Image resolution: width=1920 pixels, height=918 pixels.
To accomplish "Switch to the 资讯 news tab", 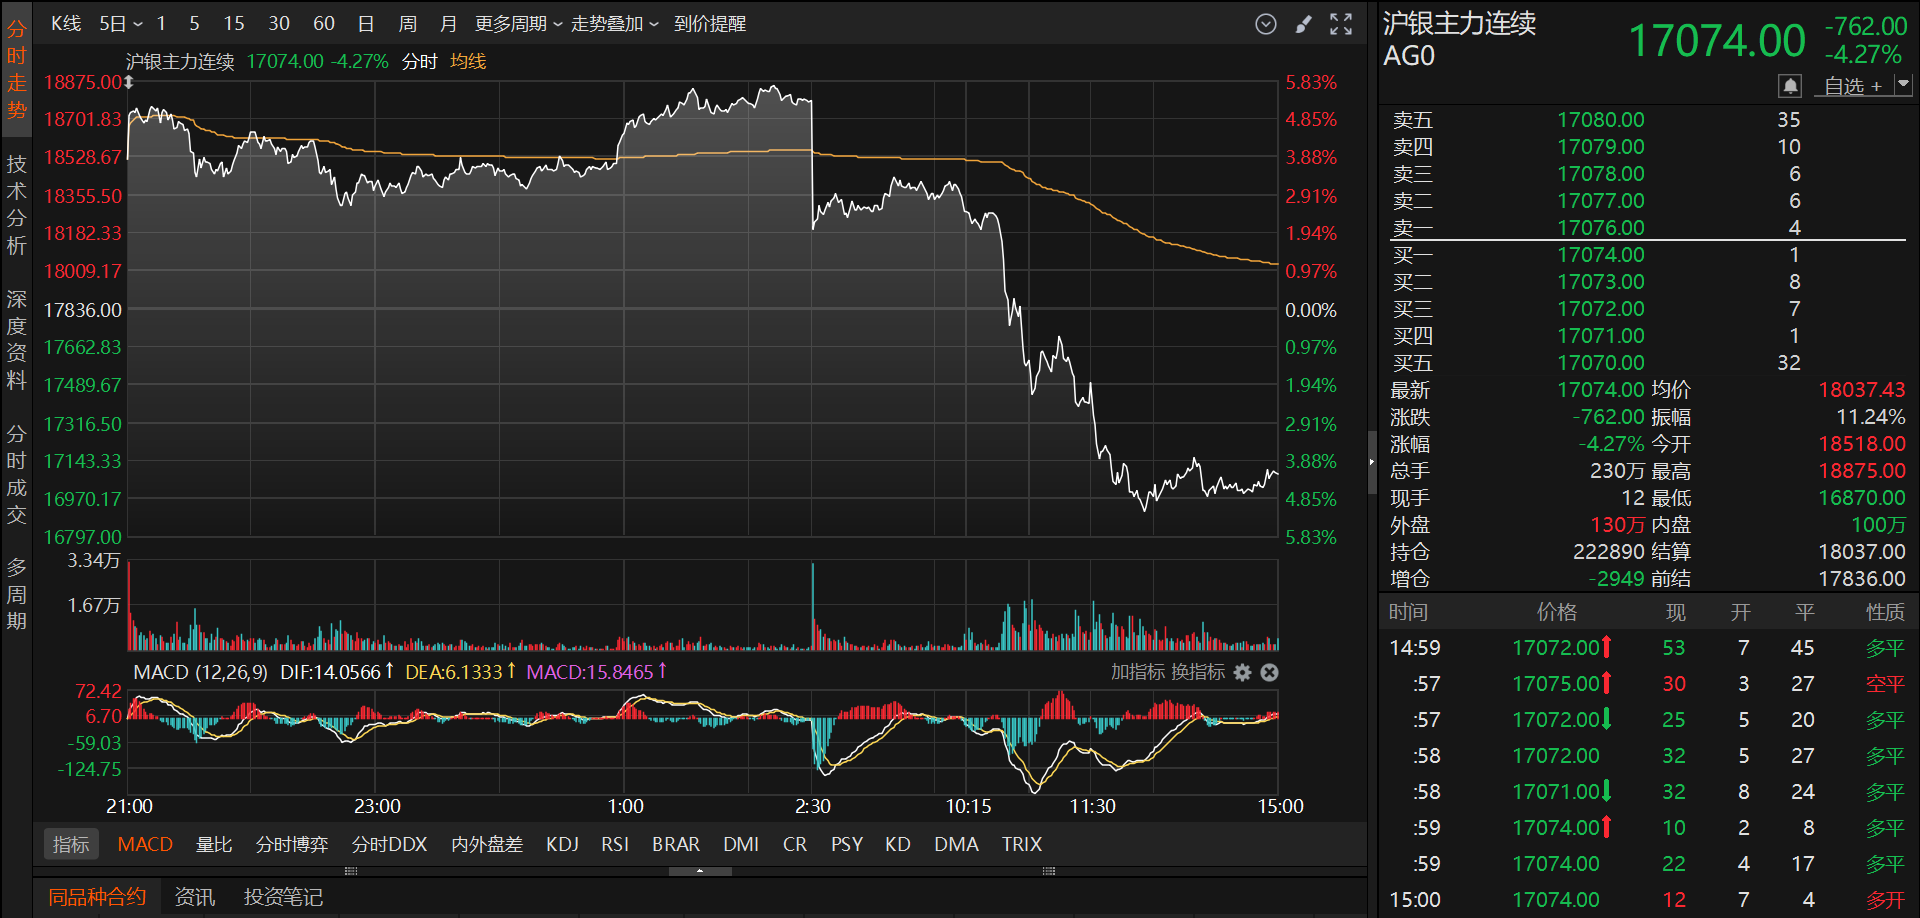I will click(x=195, y=897).
